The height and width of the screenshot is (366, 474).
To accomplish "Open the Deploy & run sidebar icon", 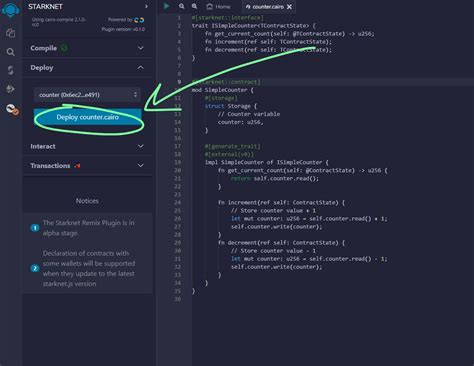I will [11, 89].
